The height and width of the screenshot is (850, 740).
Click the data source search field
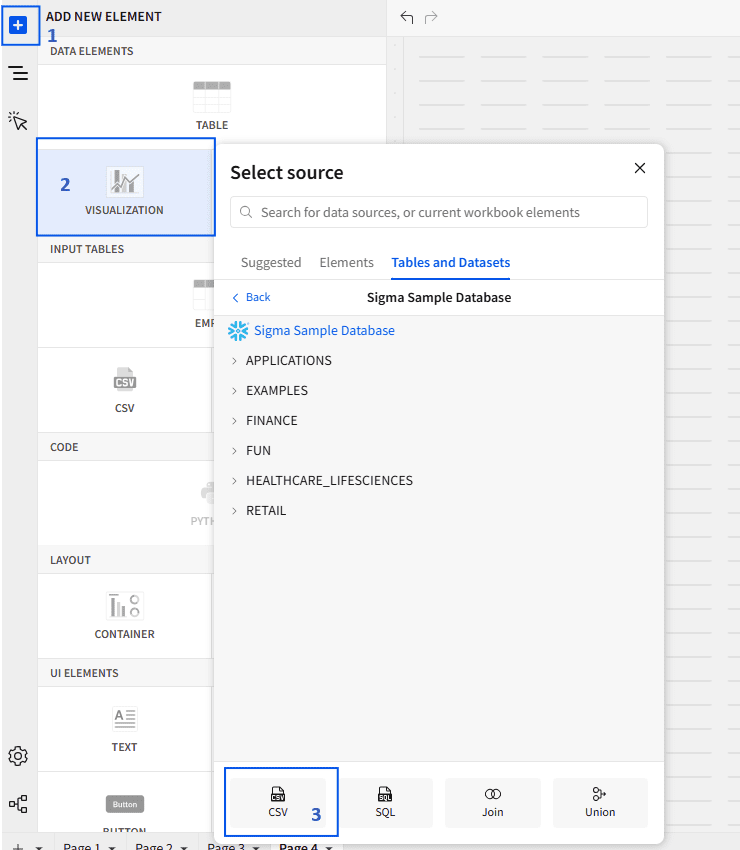click(440, 212)
